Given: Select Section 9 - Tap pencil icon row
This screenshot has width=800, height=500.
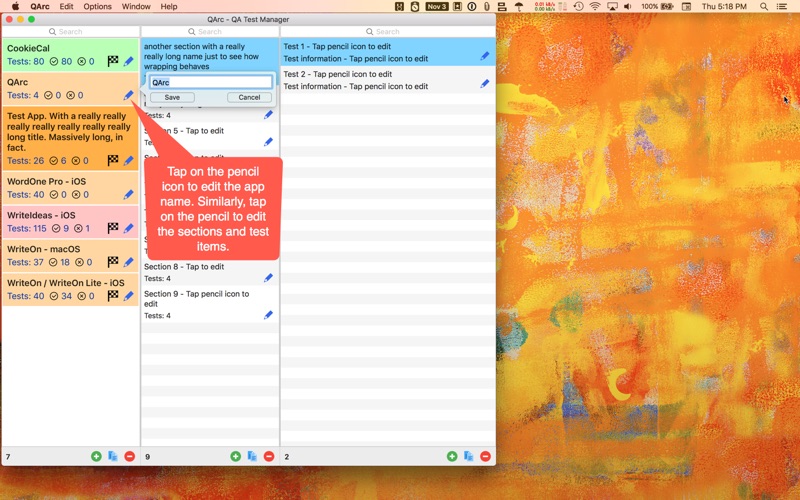Looking at the screenshot, I should coord(210,305).
